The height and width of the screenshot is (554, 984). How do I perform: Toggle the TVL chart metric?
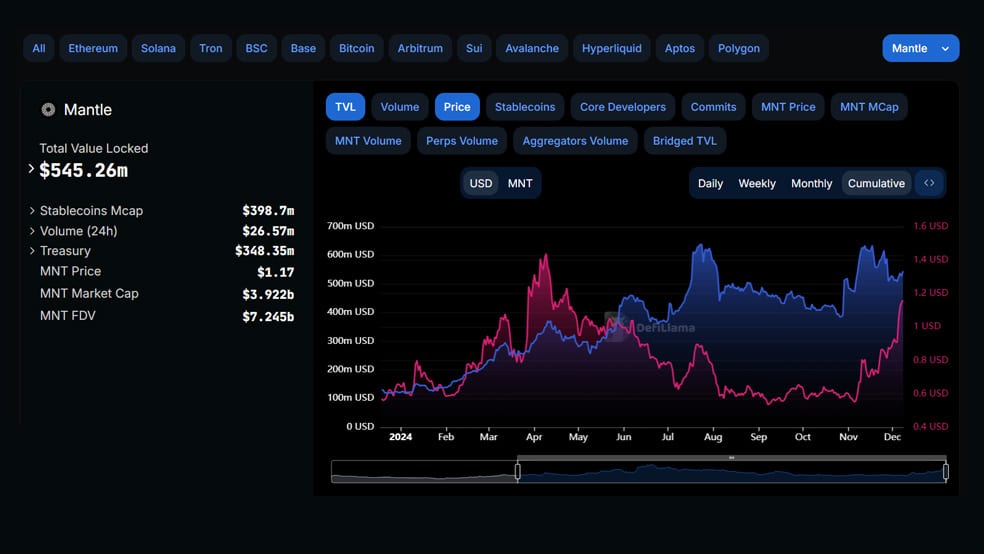coord(345,107)
